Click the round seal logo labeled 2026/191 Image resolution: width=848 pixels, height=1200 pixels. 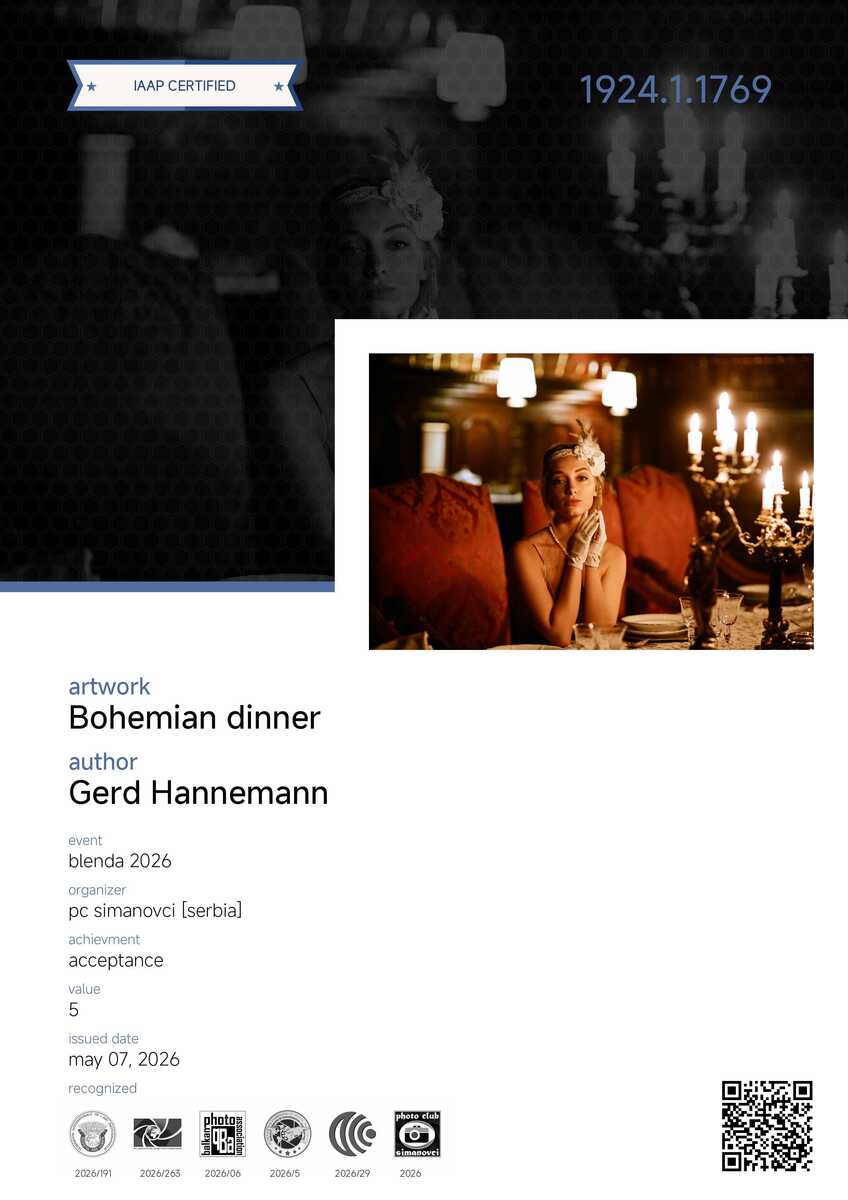(x=92, y=1134)
